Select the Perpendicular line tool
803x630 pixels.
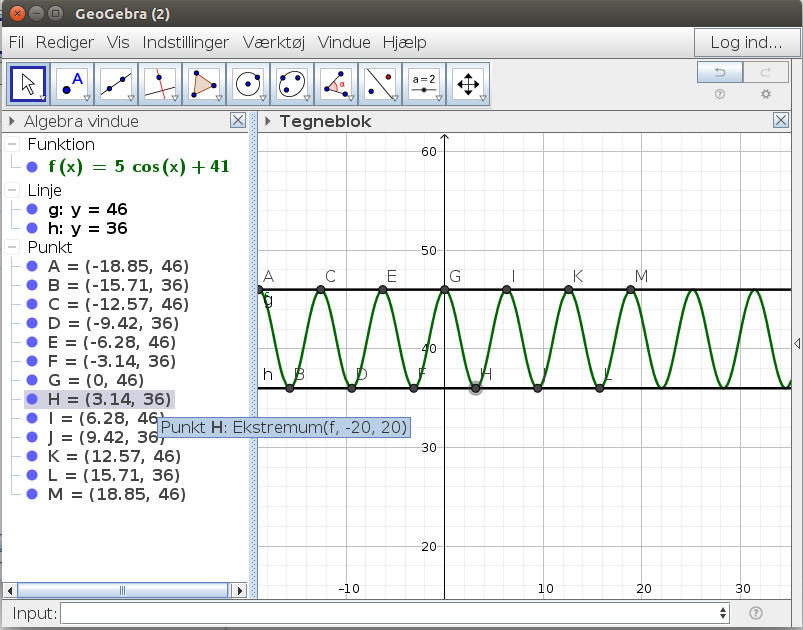point(160,84)
